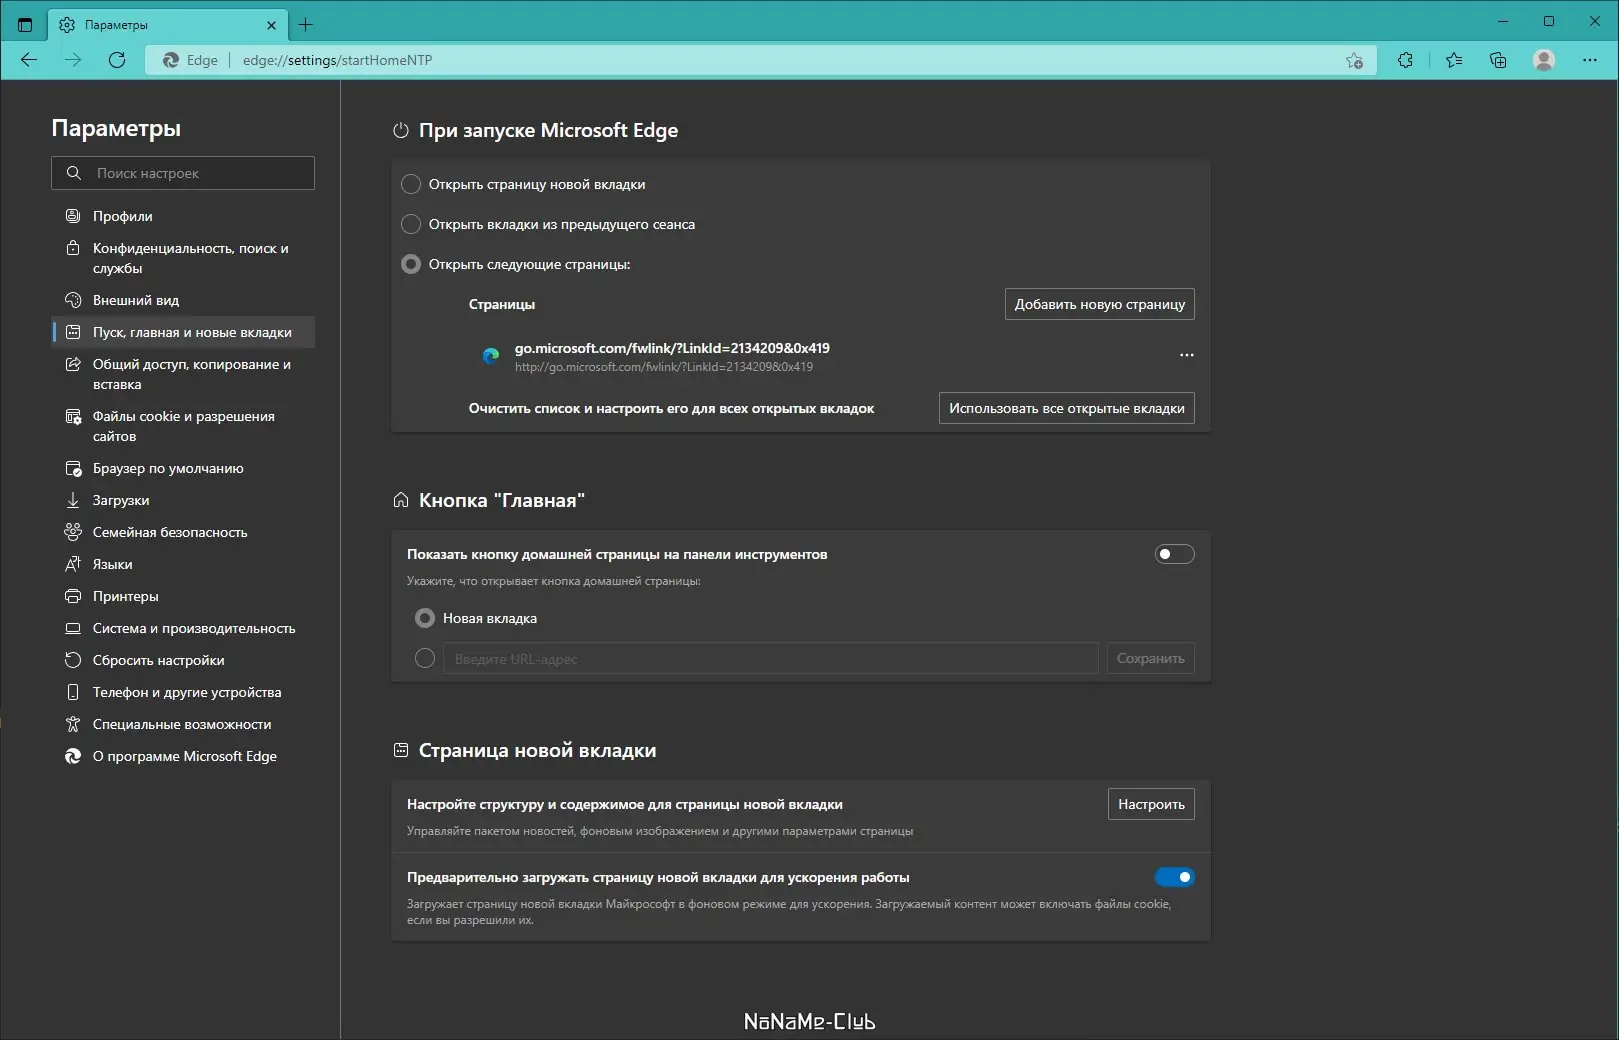Screen dimensions: 1619x1040
Task: Refresh the page with reload icon
Action: tap(117, 60)
